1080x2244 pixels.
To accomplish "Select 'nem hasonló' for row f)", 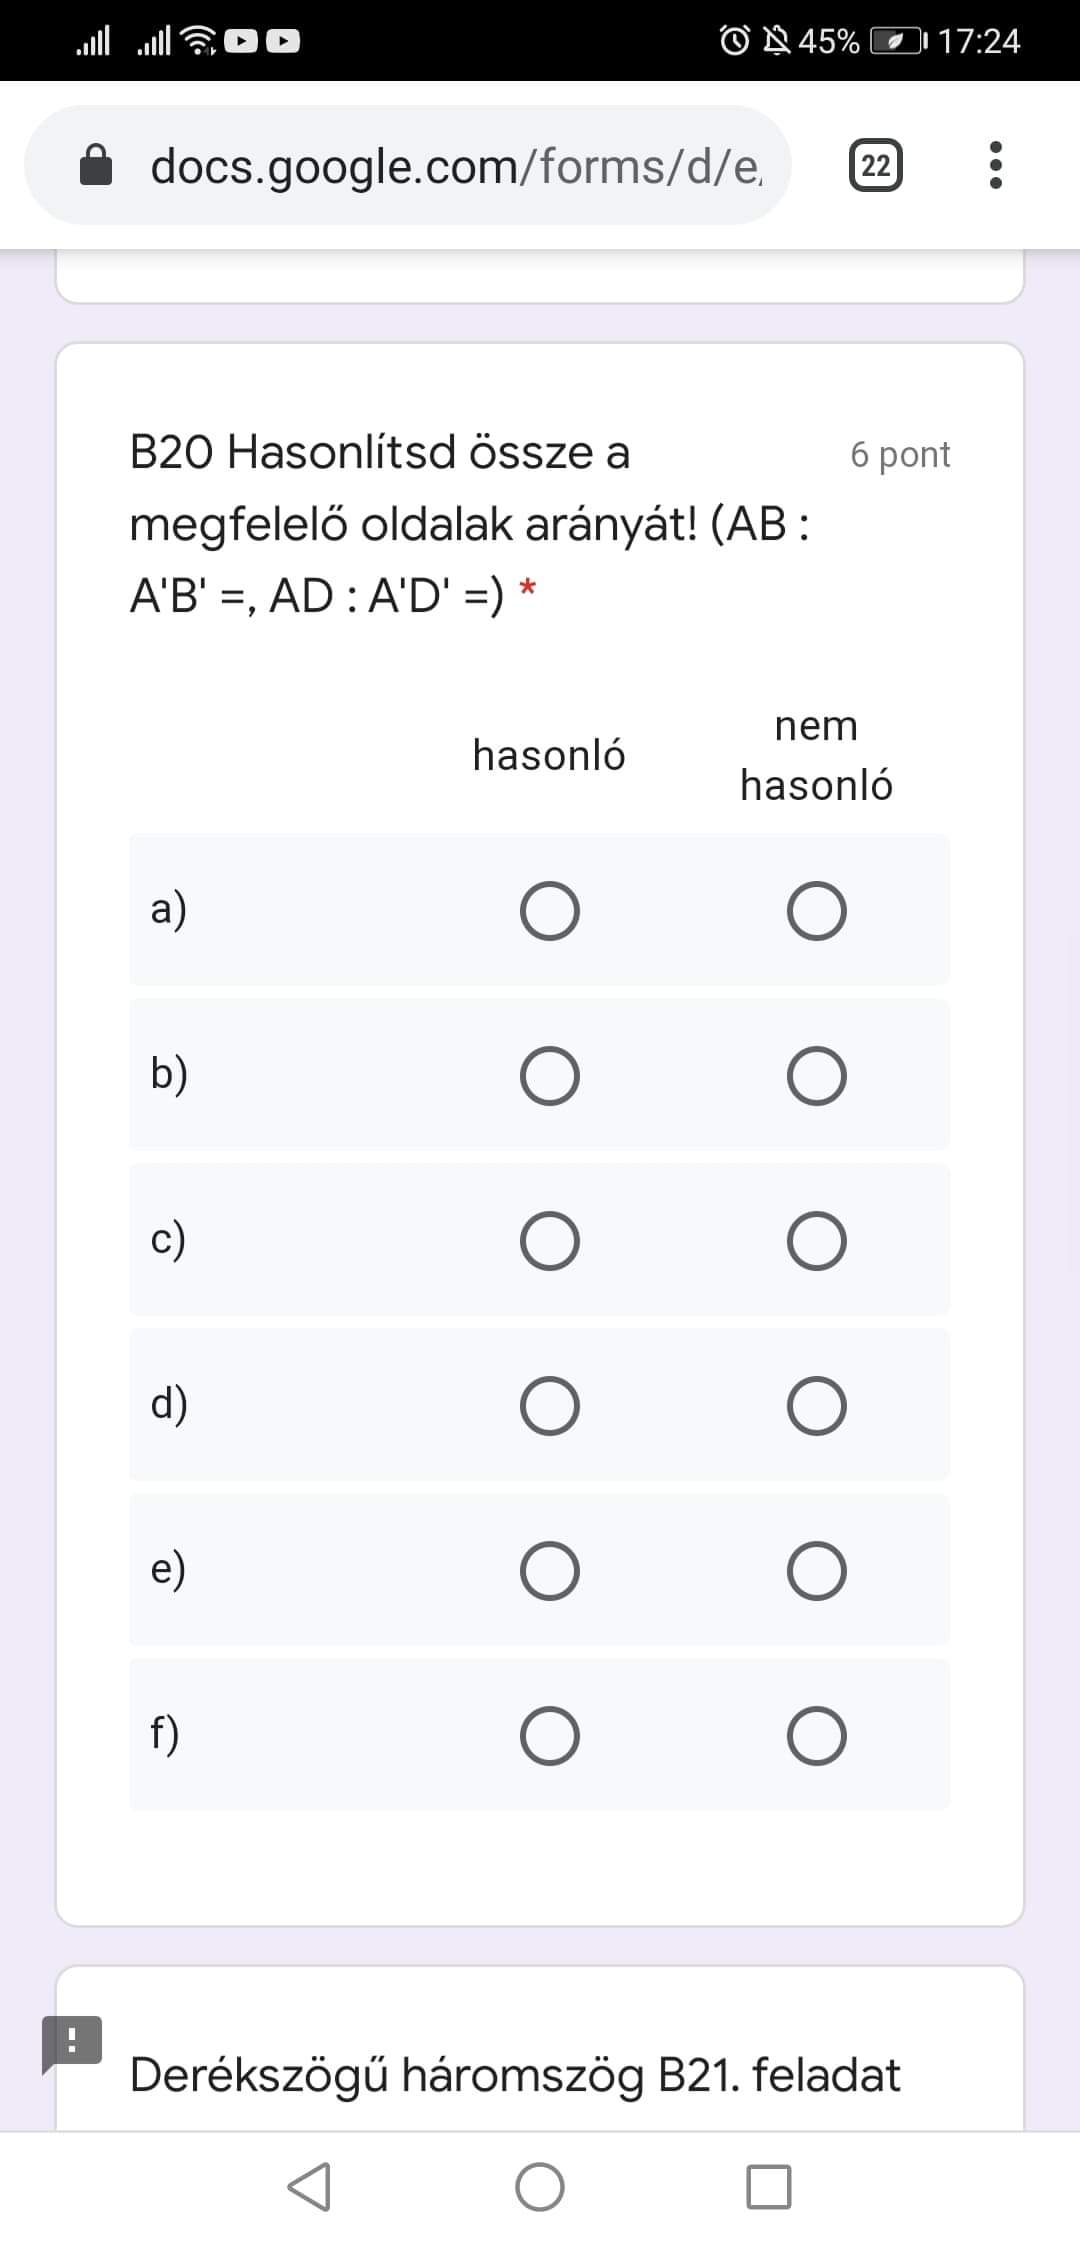I will 816,1736.
